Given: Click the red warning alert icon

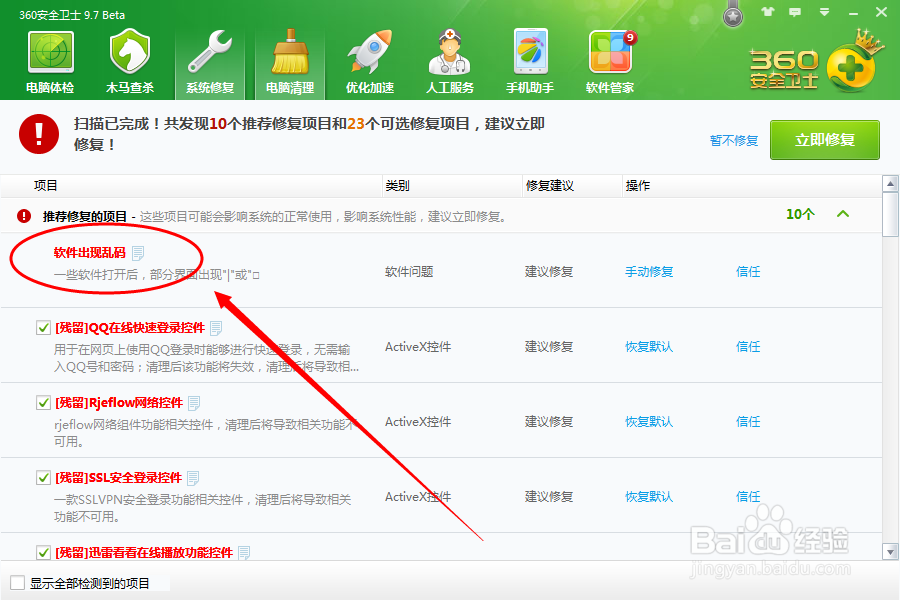Looking at the screenshot, I should (x=38, y=134).
